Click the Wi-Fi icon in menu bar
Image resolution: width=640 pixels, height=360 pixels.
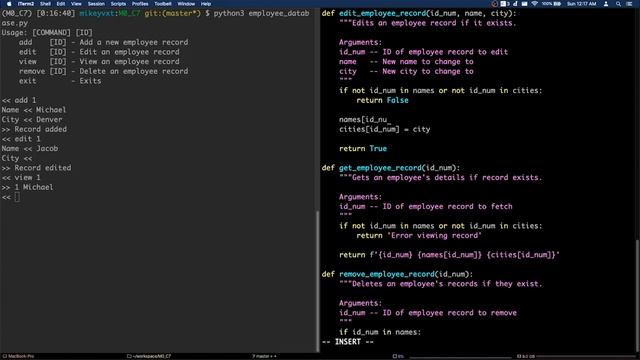tap(534, 4)
